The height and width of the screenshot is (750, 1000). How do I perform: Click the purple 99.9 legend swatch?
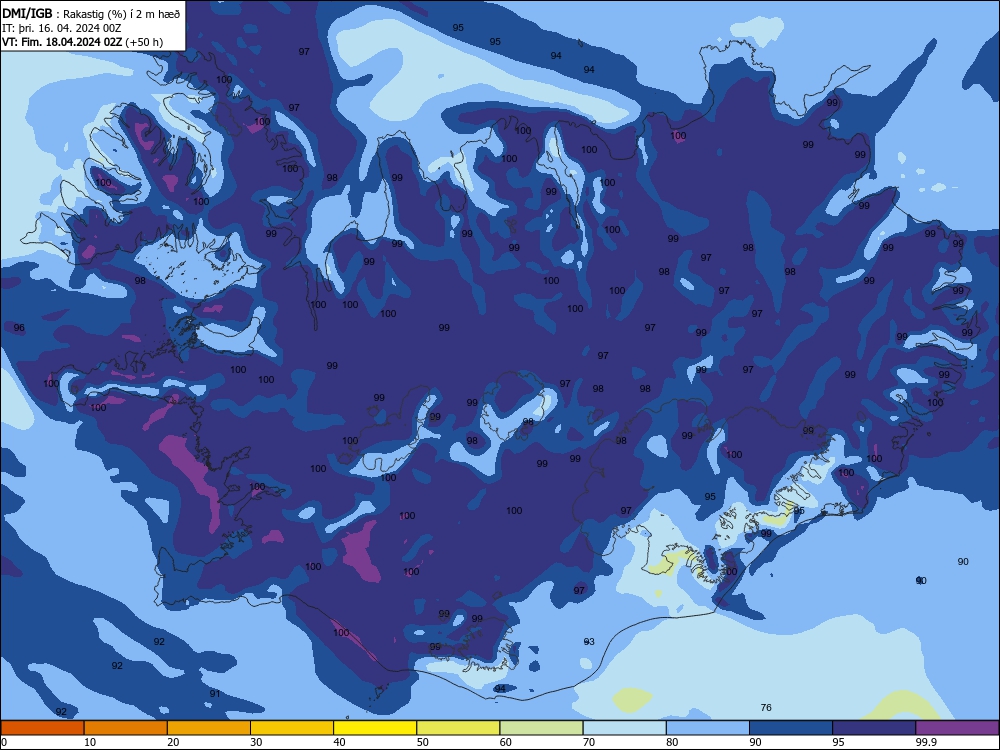957,728
